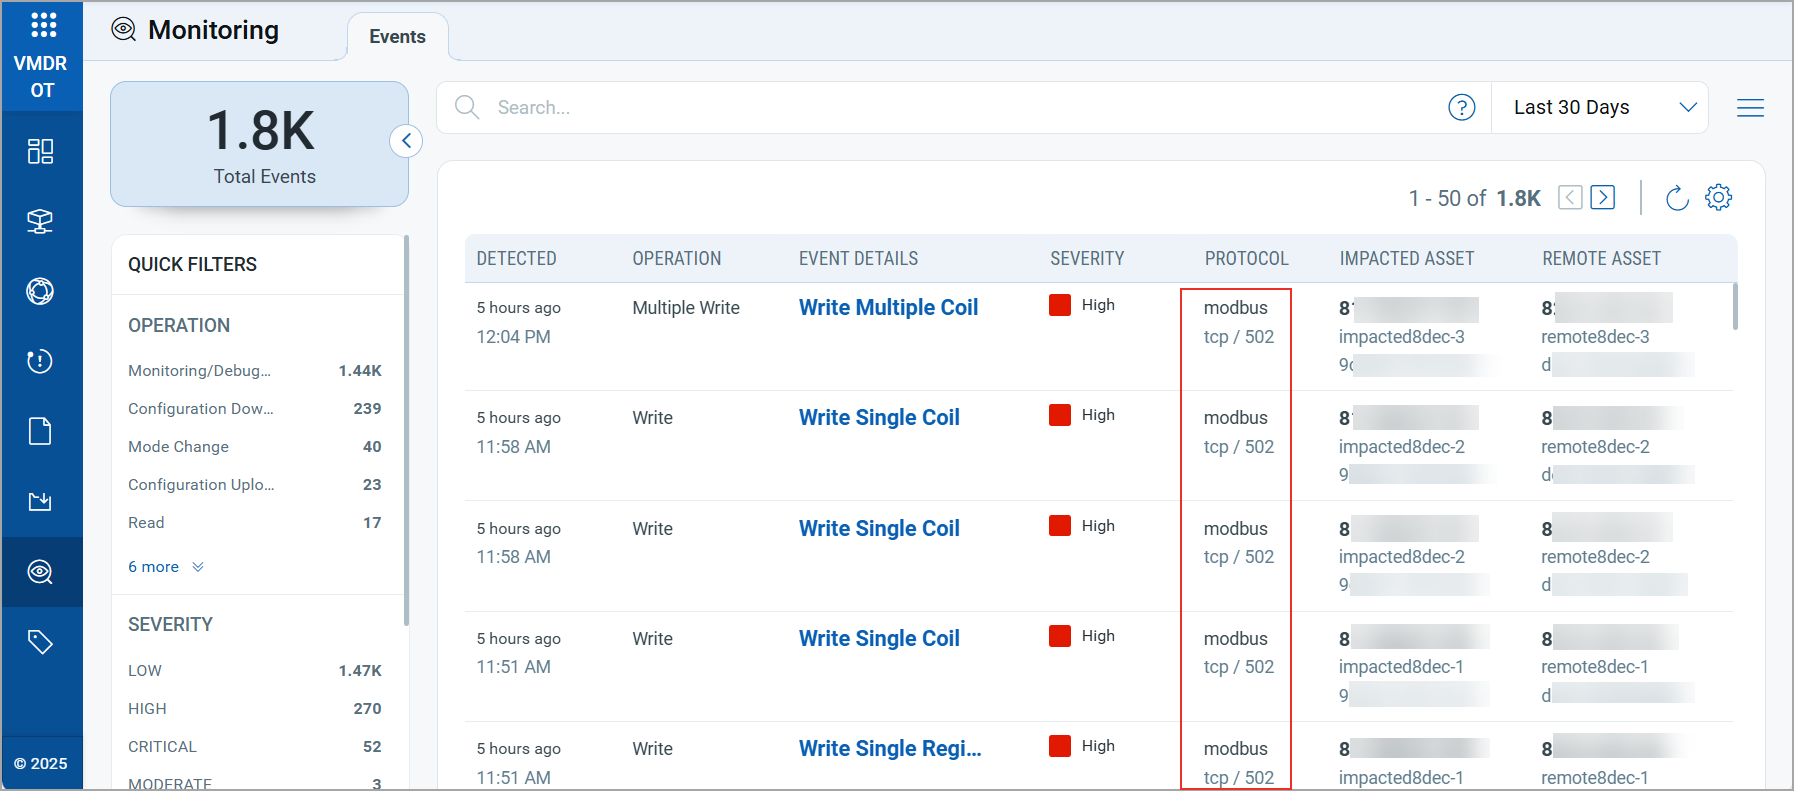Filter events by CRITICAL severity
1794x791 pixels.
[163, 747]
